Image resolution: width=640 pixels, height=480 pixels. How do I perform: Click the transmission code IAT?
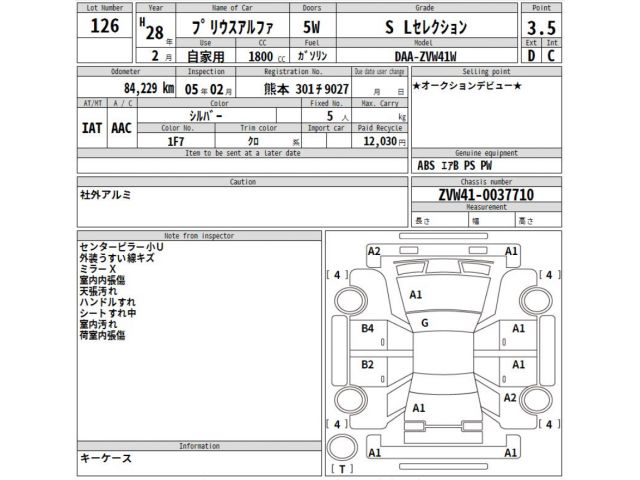pyautogui.click(x=92, y=128)
